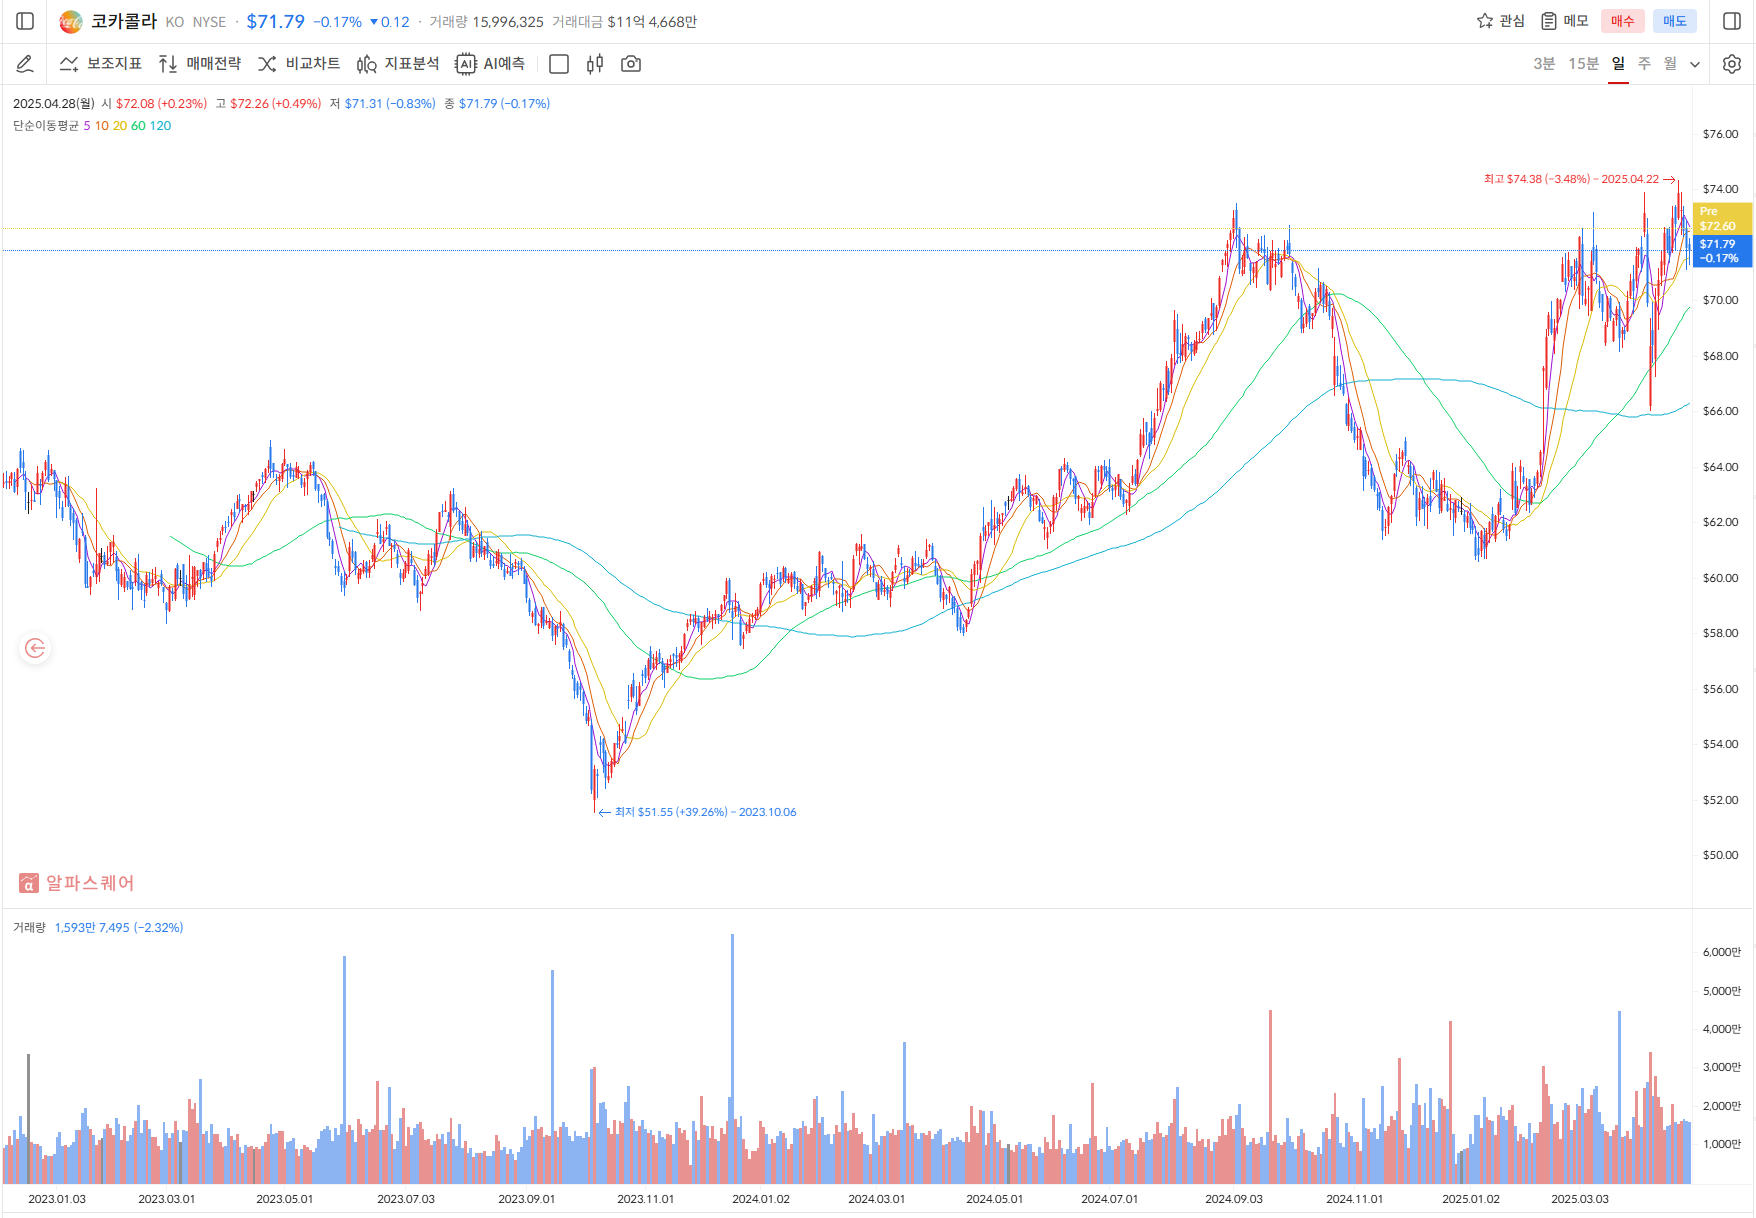Toggle 20-day moving average
Image resolution: width=1756 pixels, height=1218 pixels.
click(x=120, y=126)
